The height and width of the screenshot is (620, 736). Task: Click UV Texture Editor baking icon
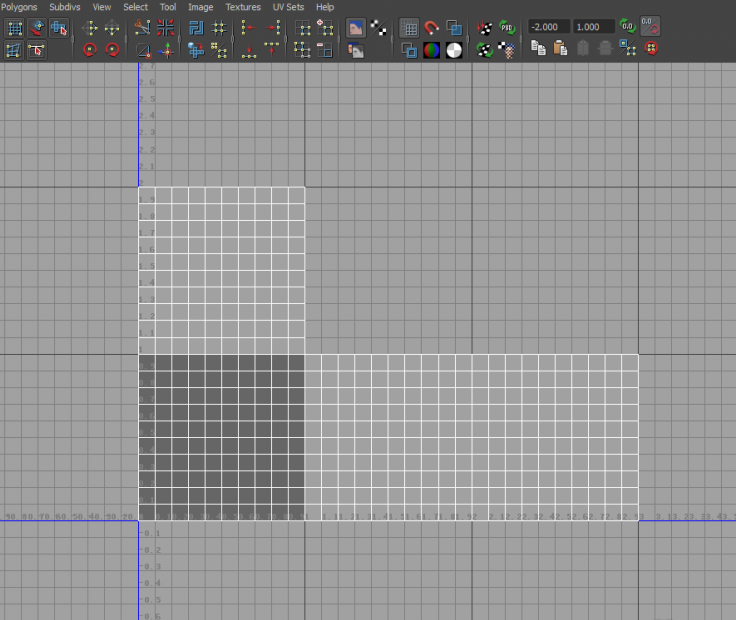coord(485,28)
